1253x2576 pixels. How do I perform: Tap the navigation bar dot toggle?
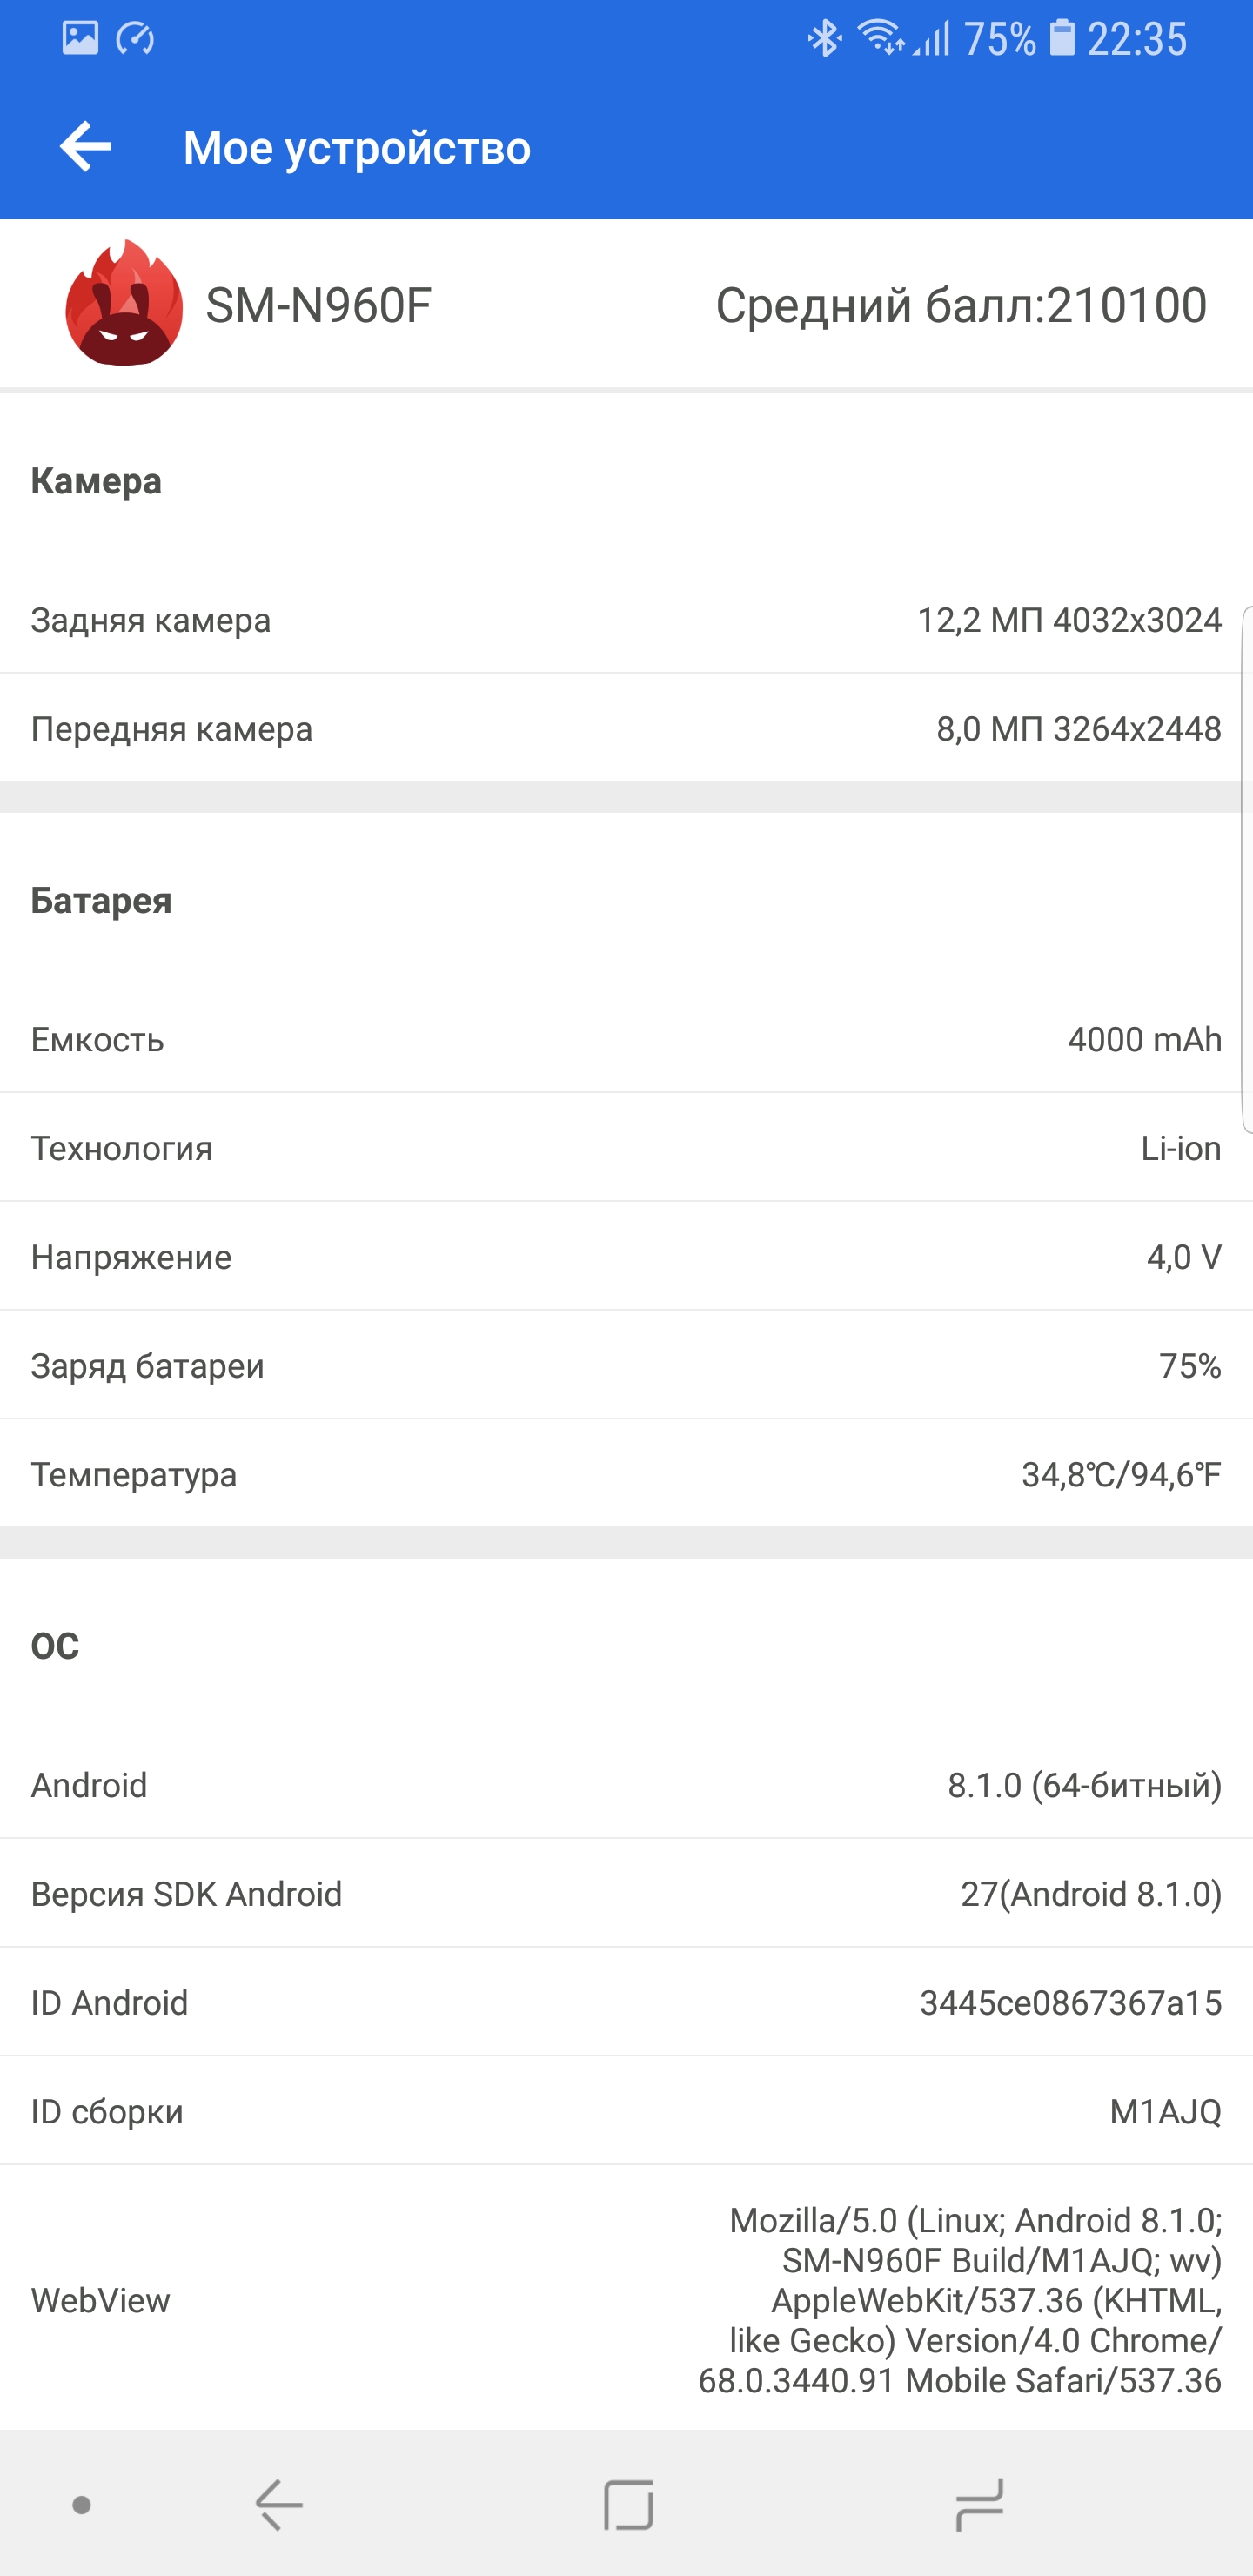click(82, 2504)
